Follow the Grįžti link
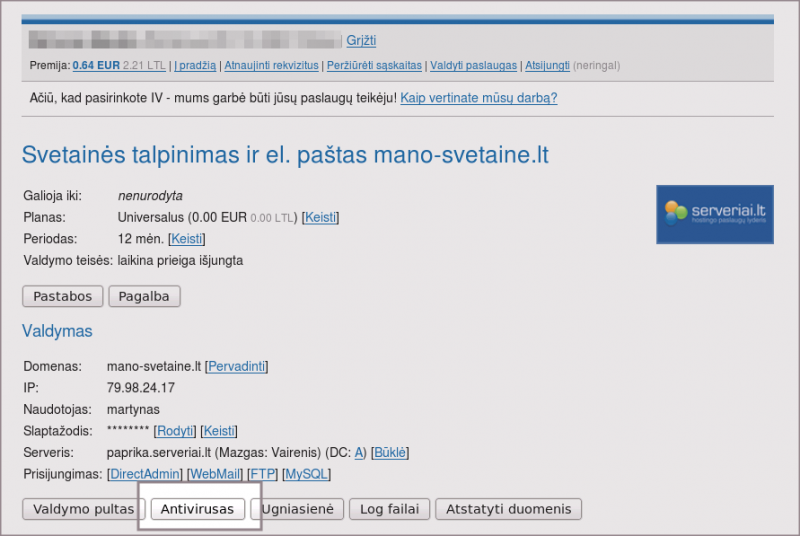The width and height of the screenshot is (800, 536). click(361, 41)
